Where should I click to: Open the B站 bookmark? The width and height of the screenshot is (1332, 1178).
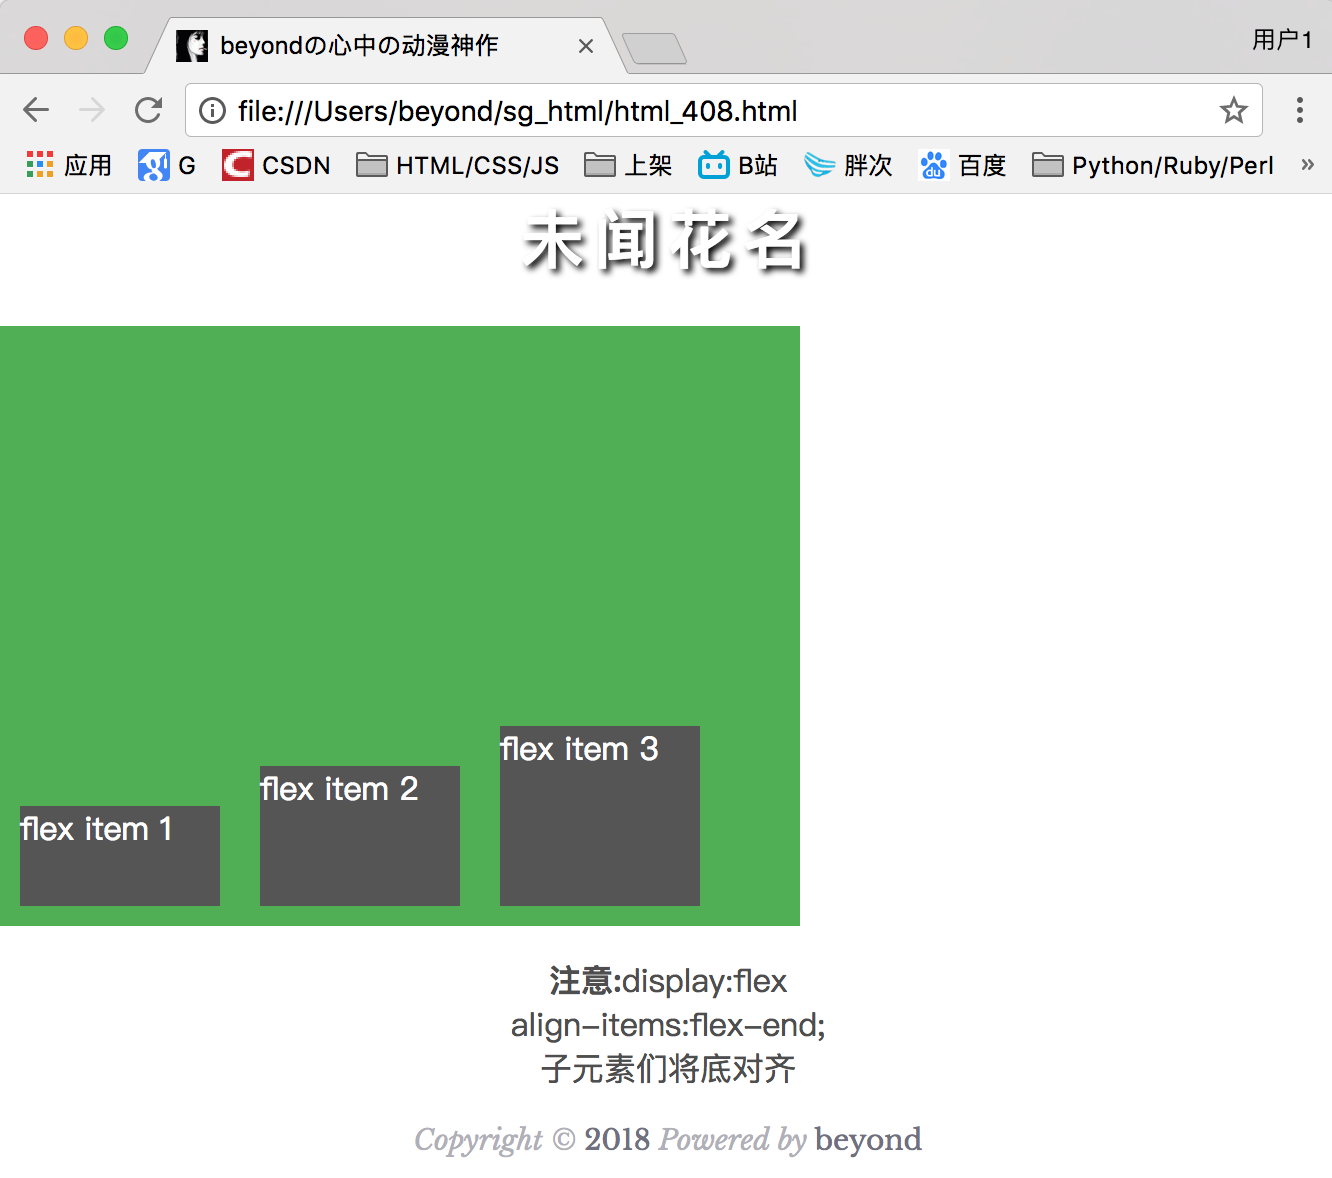pyautogui.click(x=738, y=165)
